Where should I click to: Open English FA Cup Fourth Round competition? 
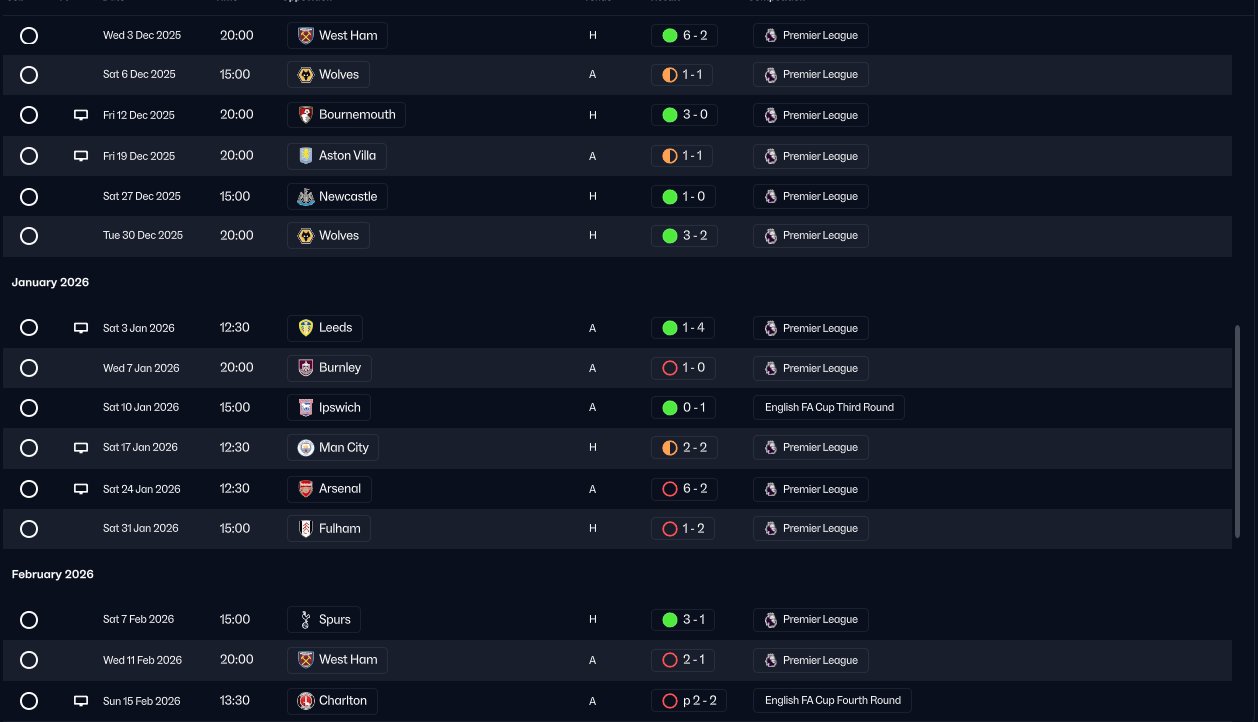tap(832, 701)
